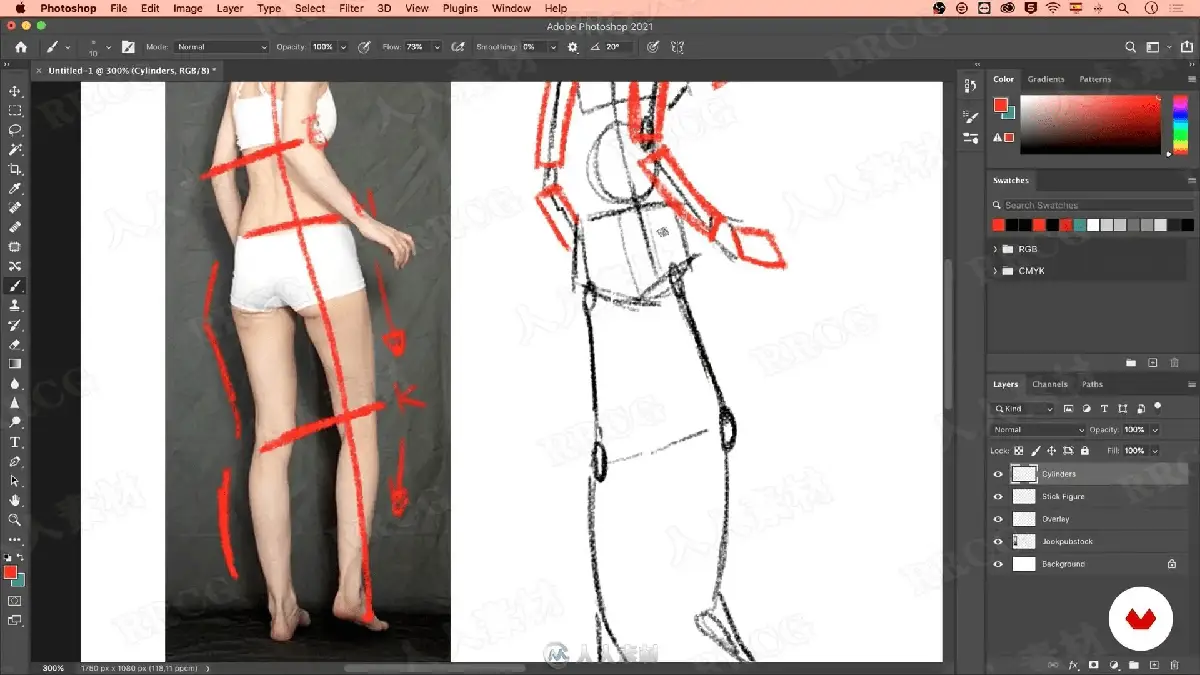The image size is (1200, 675).
Task: Open the Filter menu
Action: click(x=351, y=8)
